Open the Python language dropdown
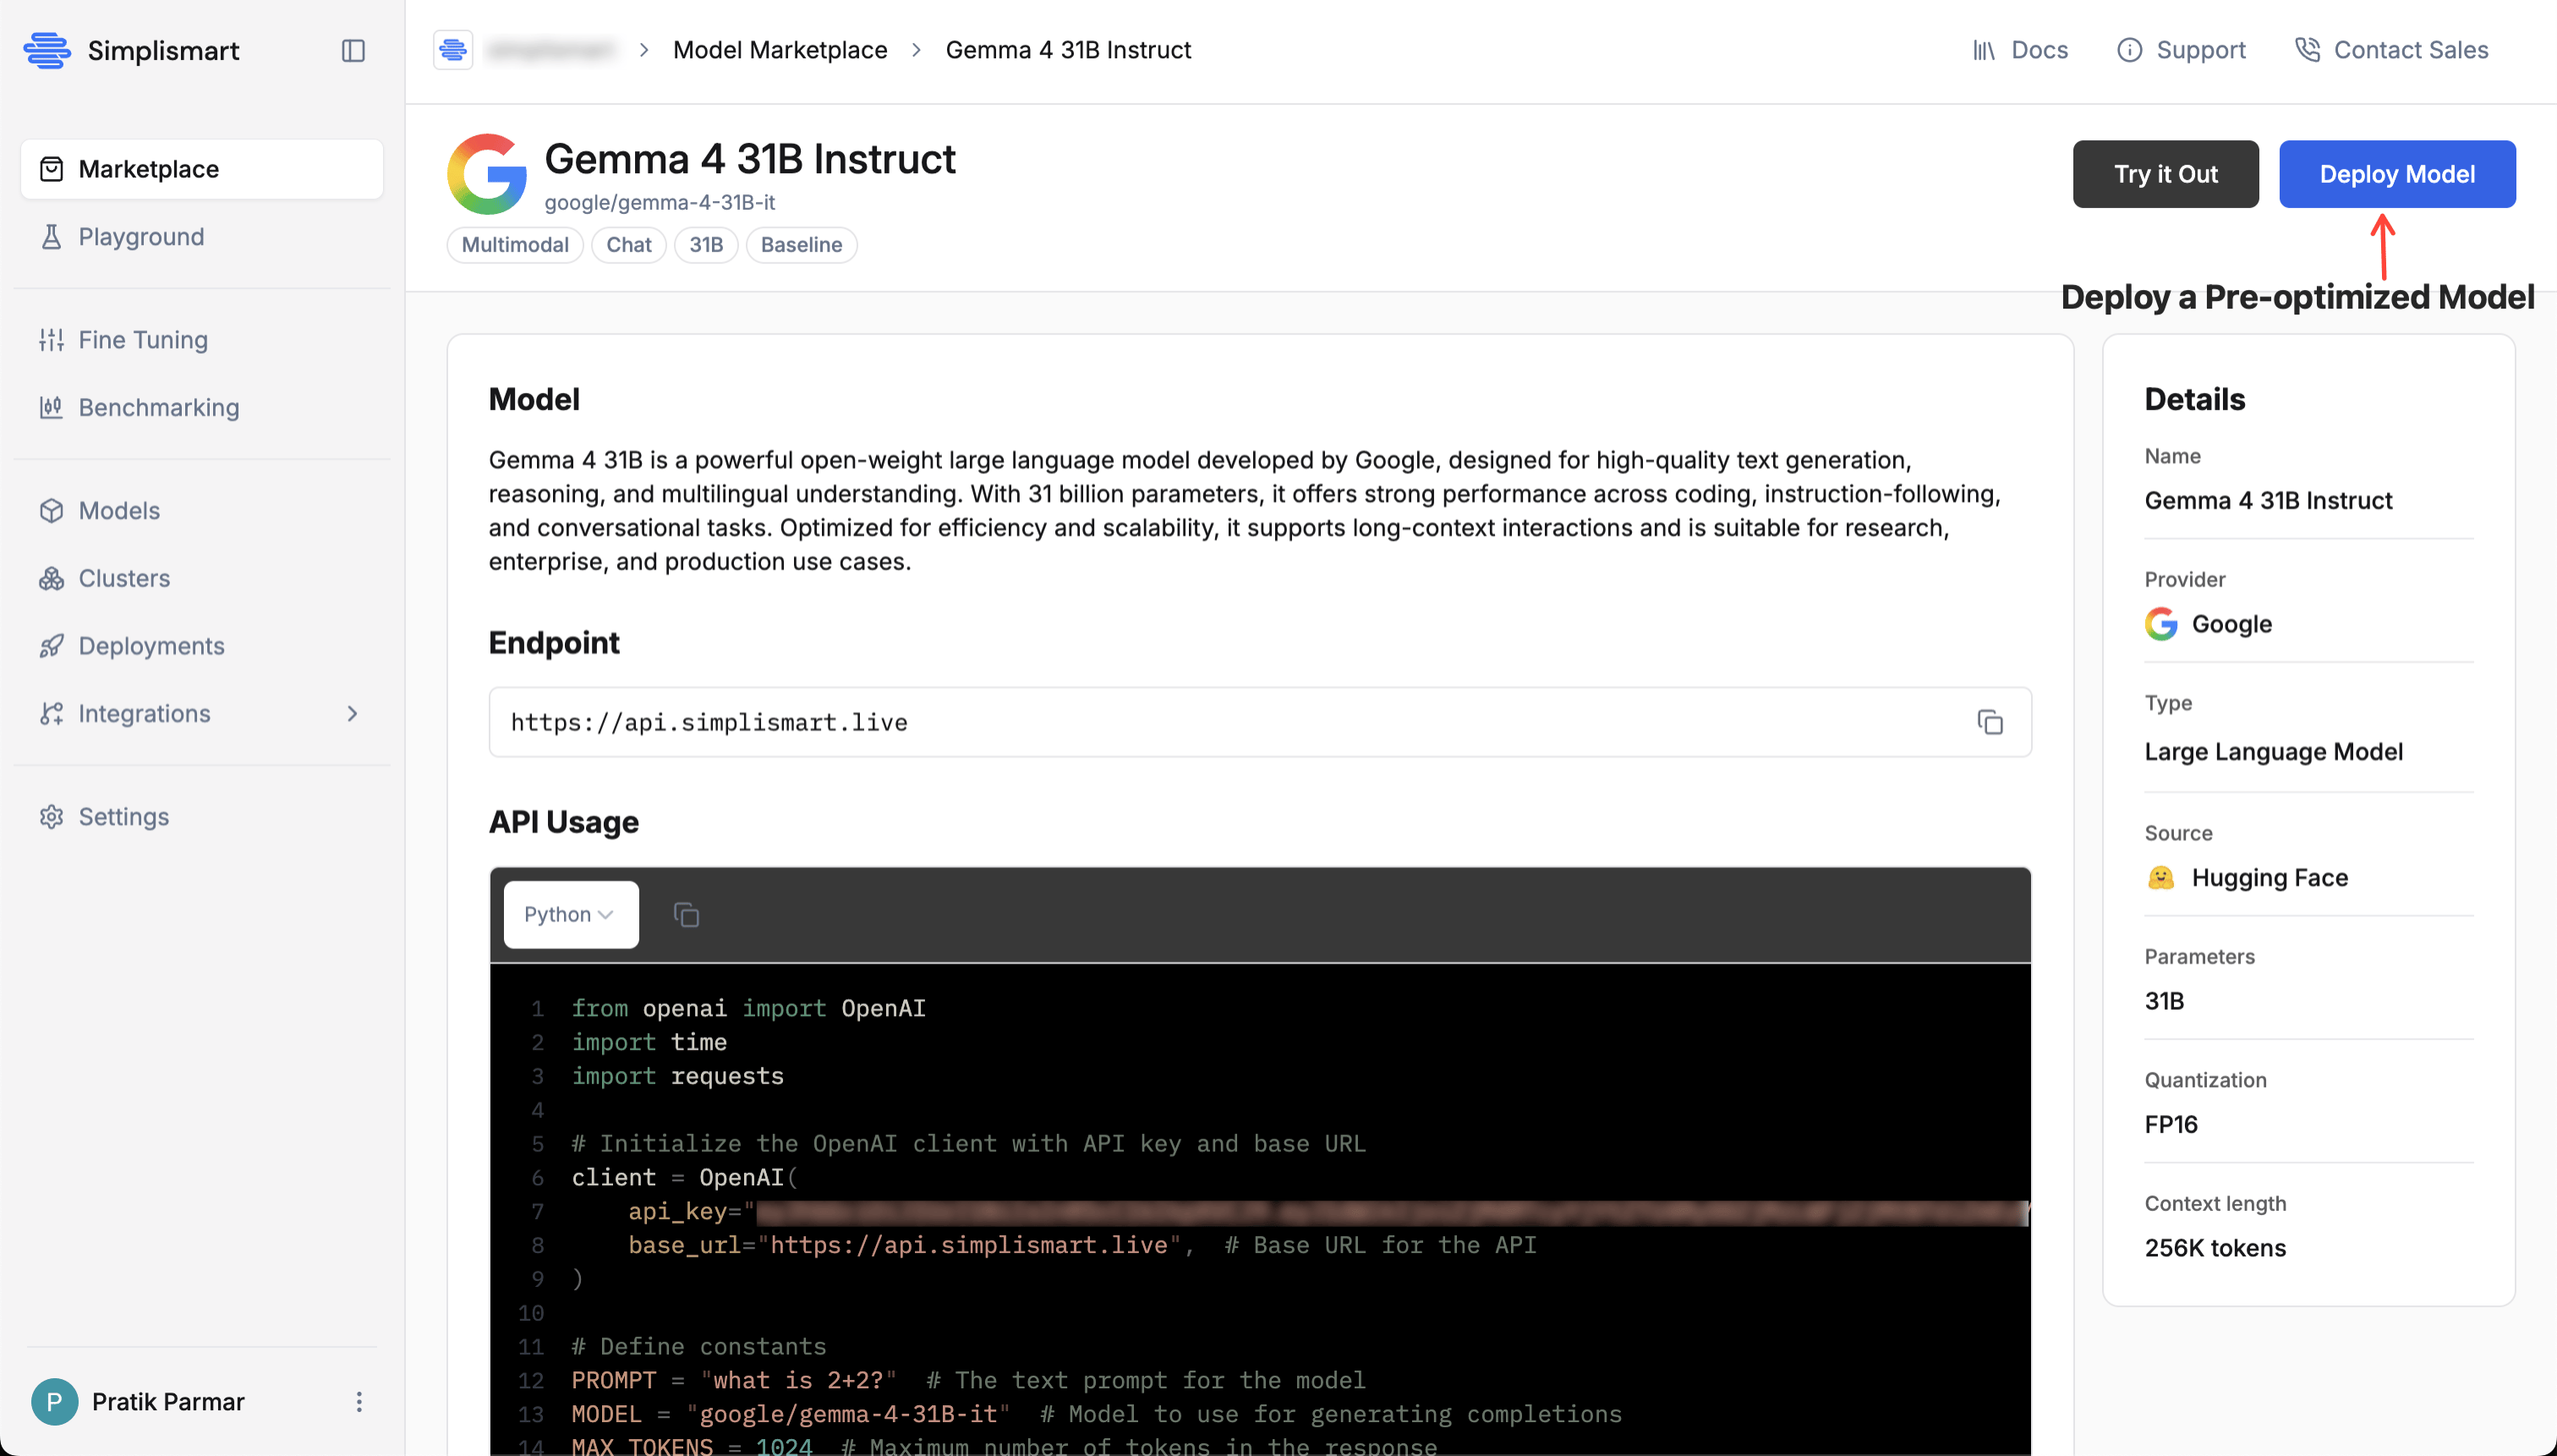 (x=571, y=914)
